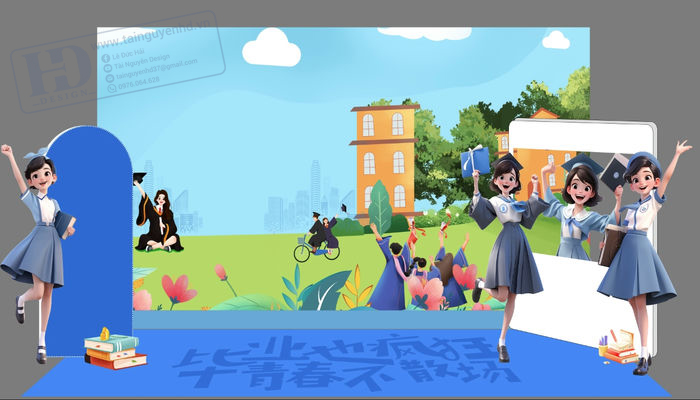Select the Chinese graduation text on the blue floor
The width and height of the screenshot is (700, 400).
[x=344, y=362]
